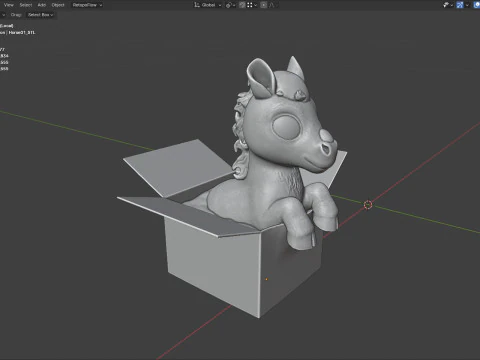Expand the RetopoFlow dropdown
This screenshot has height=360, width=480.
click(x=87, y=5)
